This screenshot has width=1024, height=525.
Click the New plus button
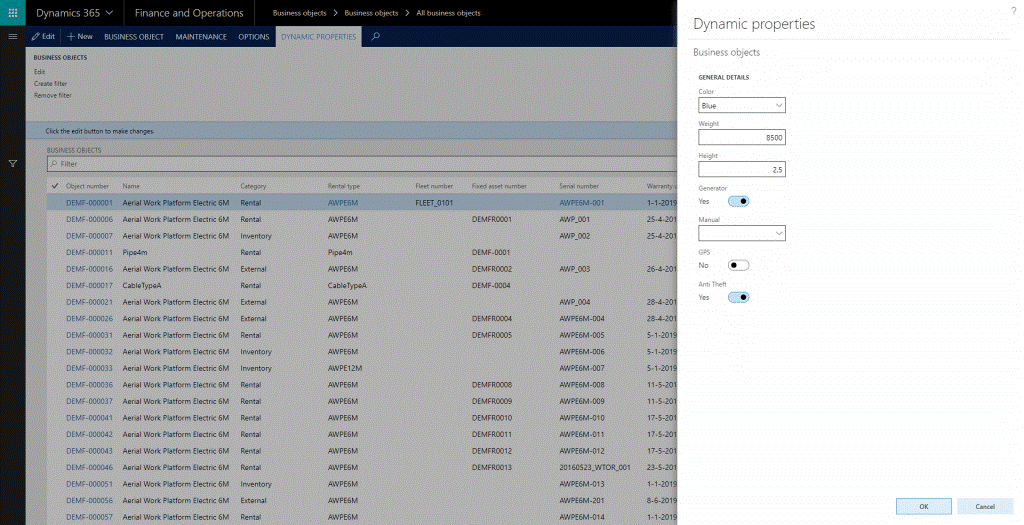pyautogui.click(x=80, y=37)
